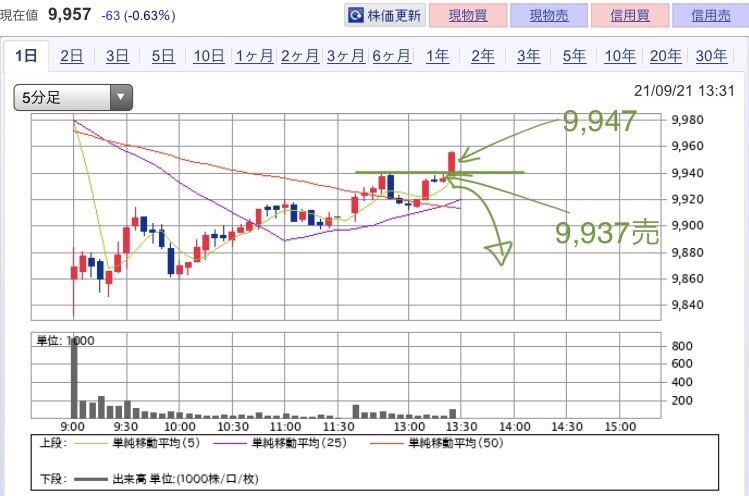Click the 出来高 volume legend entry
749x496 pixels.
tap(167, 479)
